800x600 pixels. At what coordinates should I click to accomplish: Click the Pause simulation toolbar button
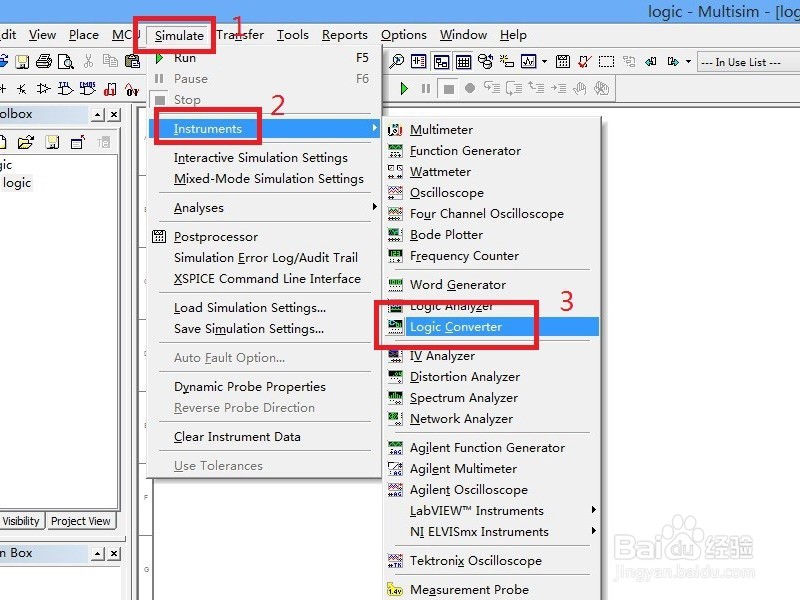coord(426,89)
